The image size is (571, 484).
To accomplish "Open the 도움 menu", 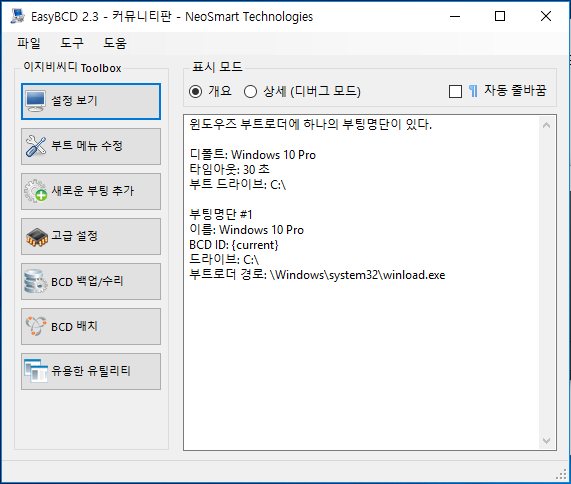I will [115, 43].
